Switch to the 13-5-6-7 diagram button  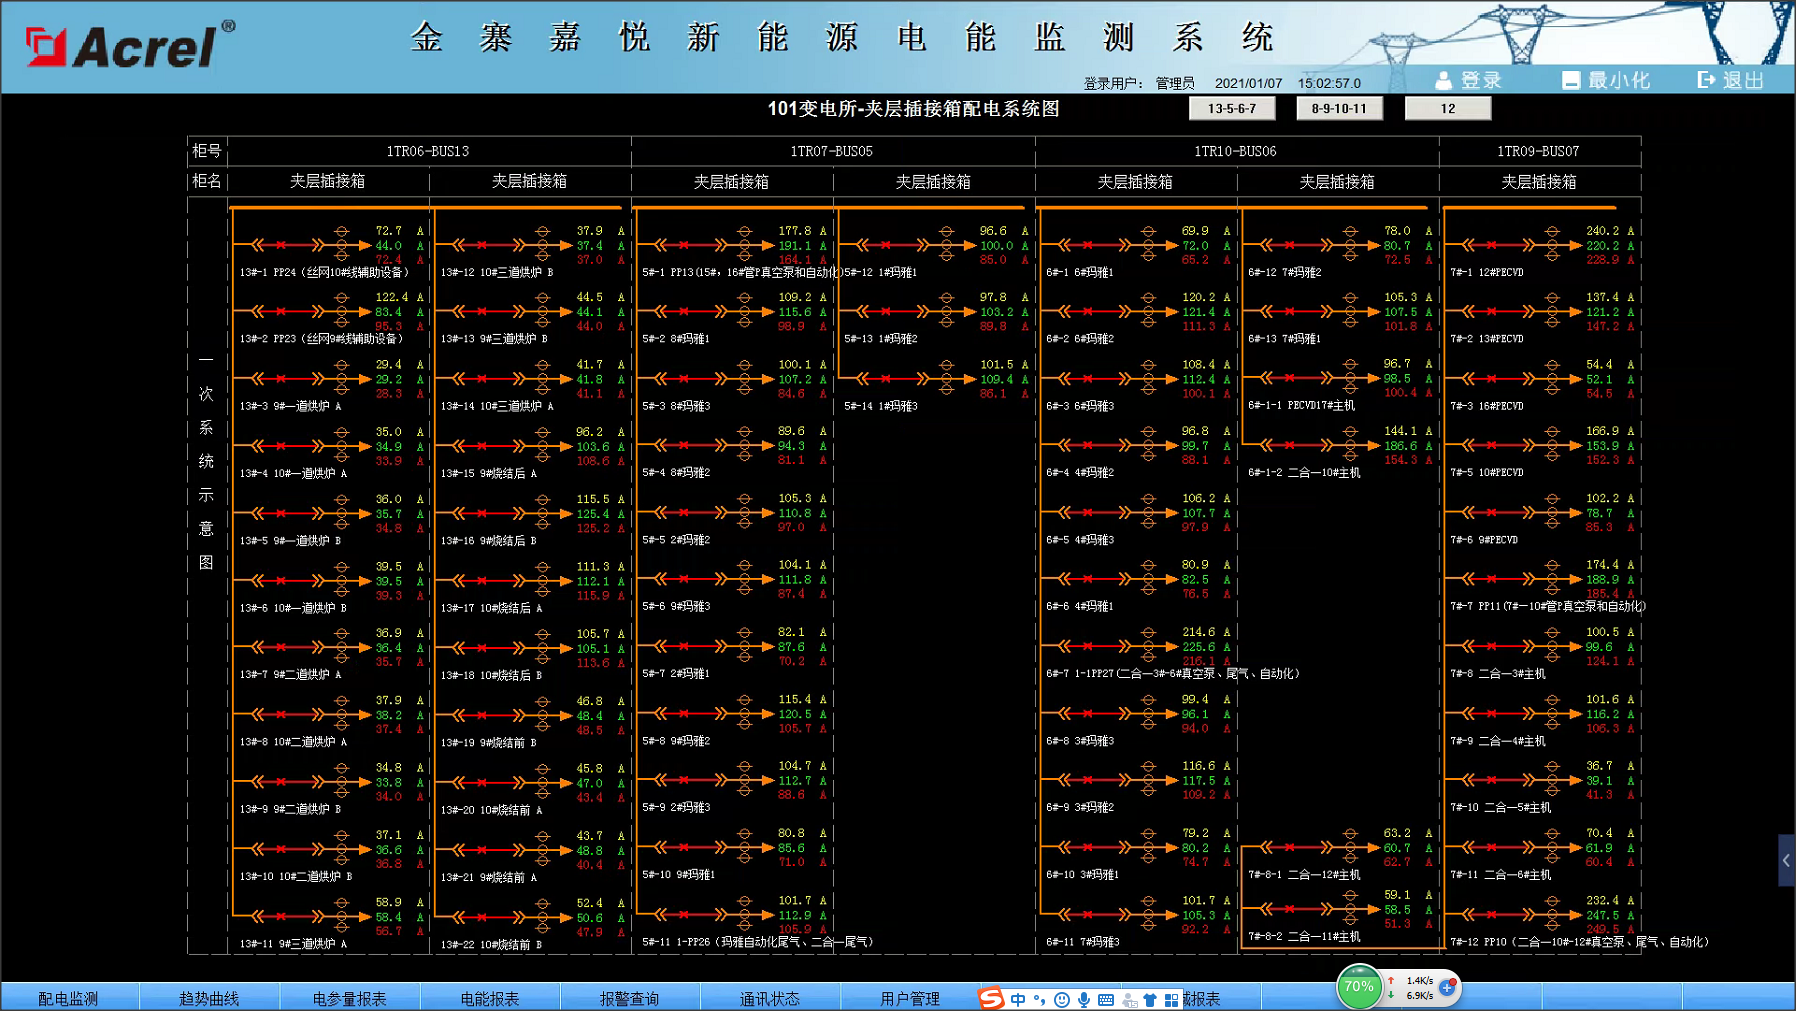pos(1231,108)
